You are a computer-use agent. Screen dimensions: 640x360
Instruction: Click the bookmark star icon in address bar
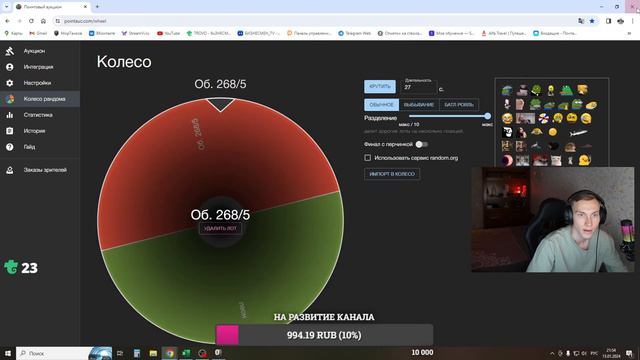[592, 21]
